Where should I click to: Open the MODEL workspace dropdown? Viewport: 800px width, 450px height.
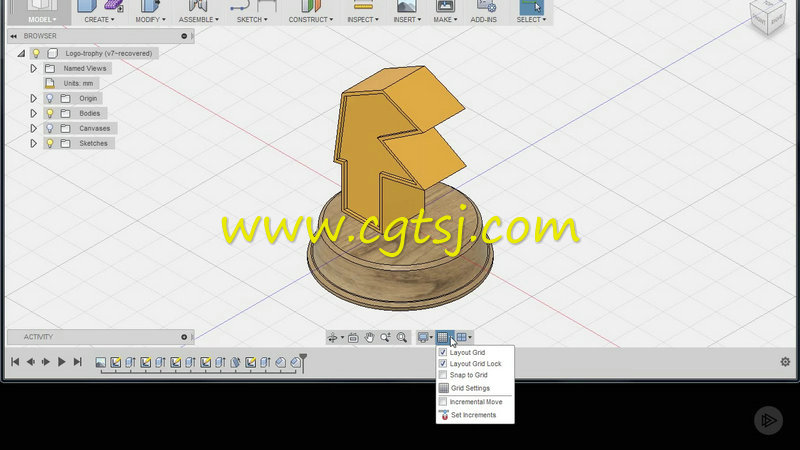(x=42, y=19)
